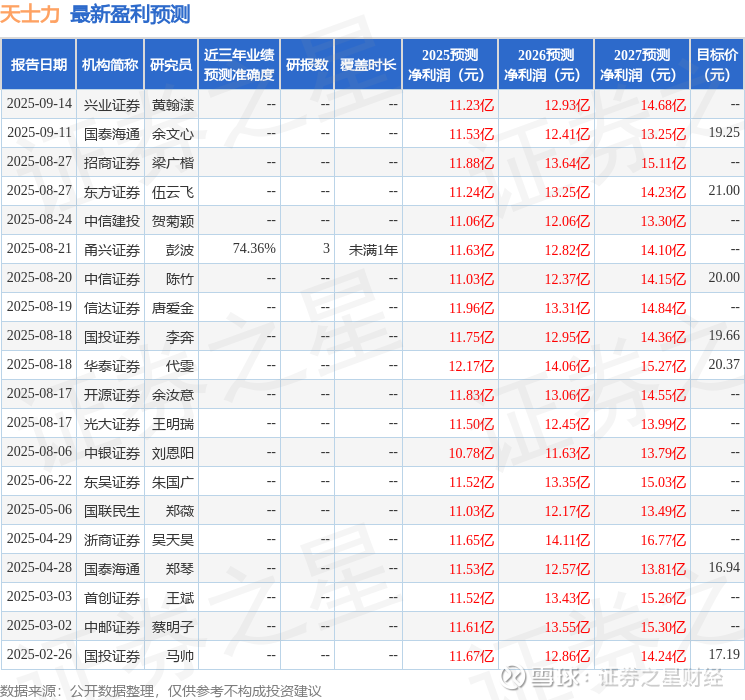Viewport: 745px width, 700px height.
Task: Click the 2025预测净利润 header
Action: coord(450,65)
